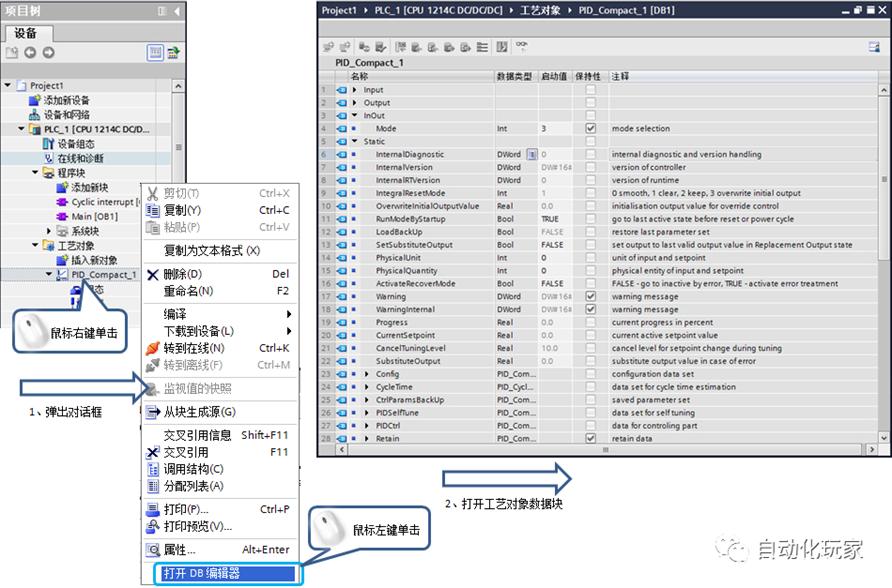Click the keep actual values icon in DB toolbar

pos(365,47)
